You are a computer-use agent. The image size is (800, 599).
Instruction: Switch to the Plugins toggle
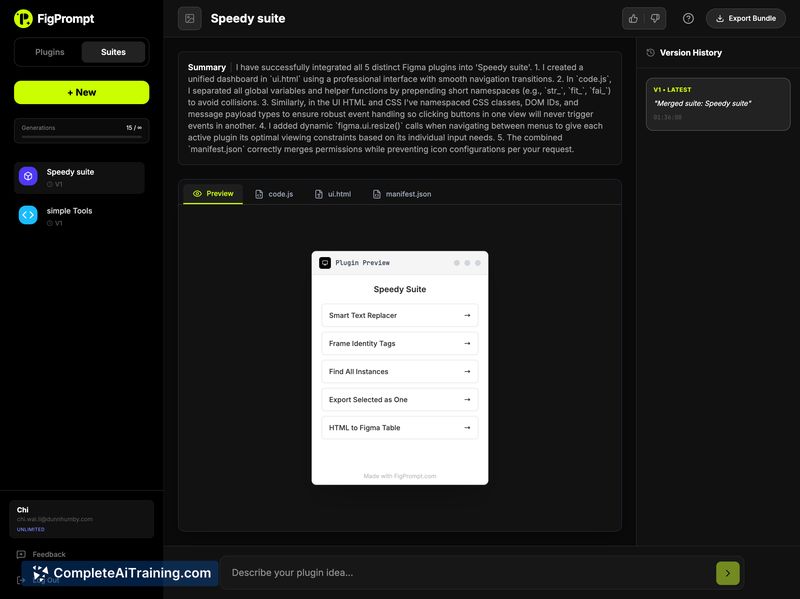coord(49,52)
